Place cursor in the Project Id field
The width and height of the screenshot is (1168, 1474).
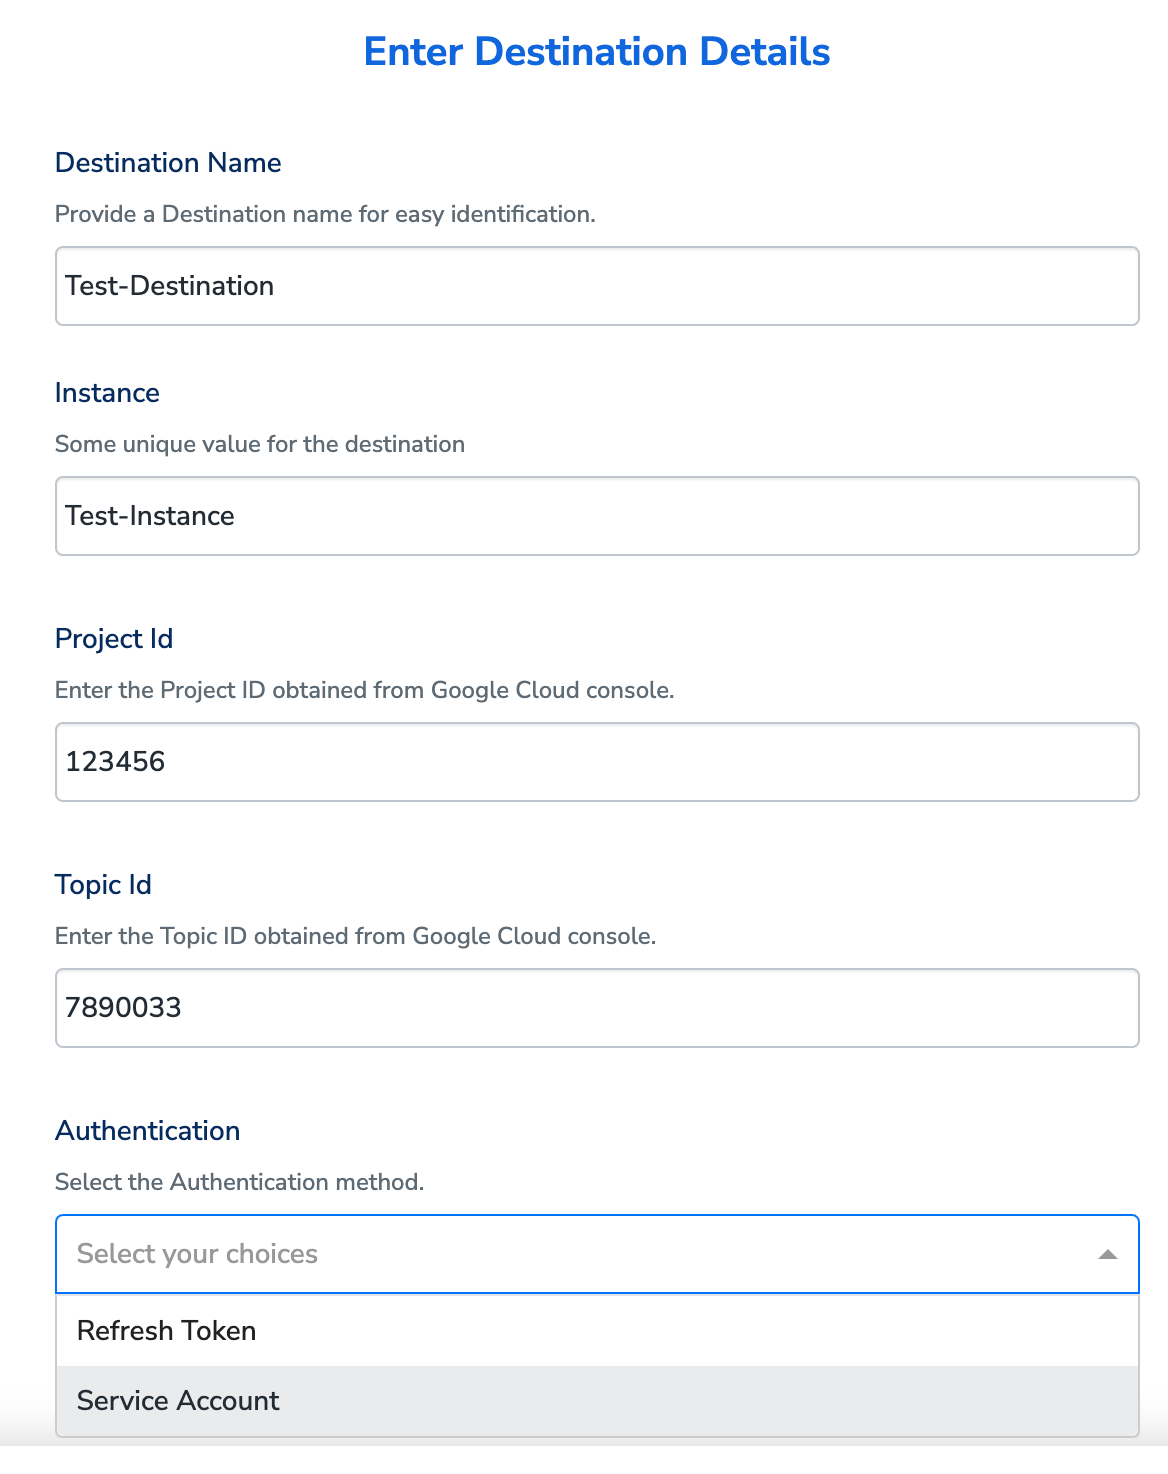pyautogui.click(x=597, y=762)
